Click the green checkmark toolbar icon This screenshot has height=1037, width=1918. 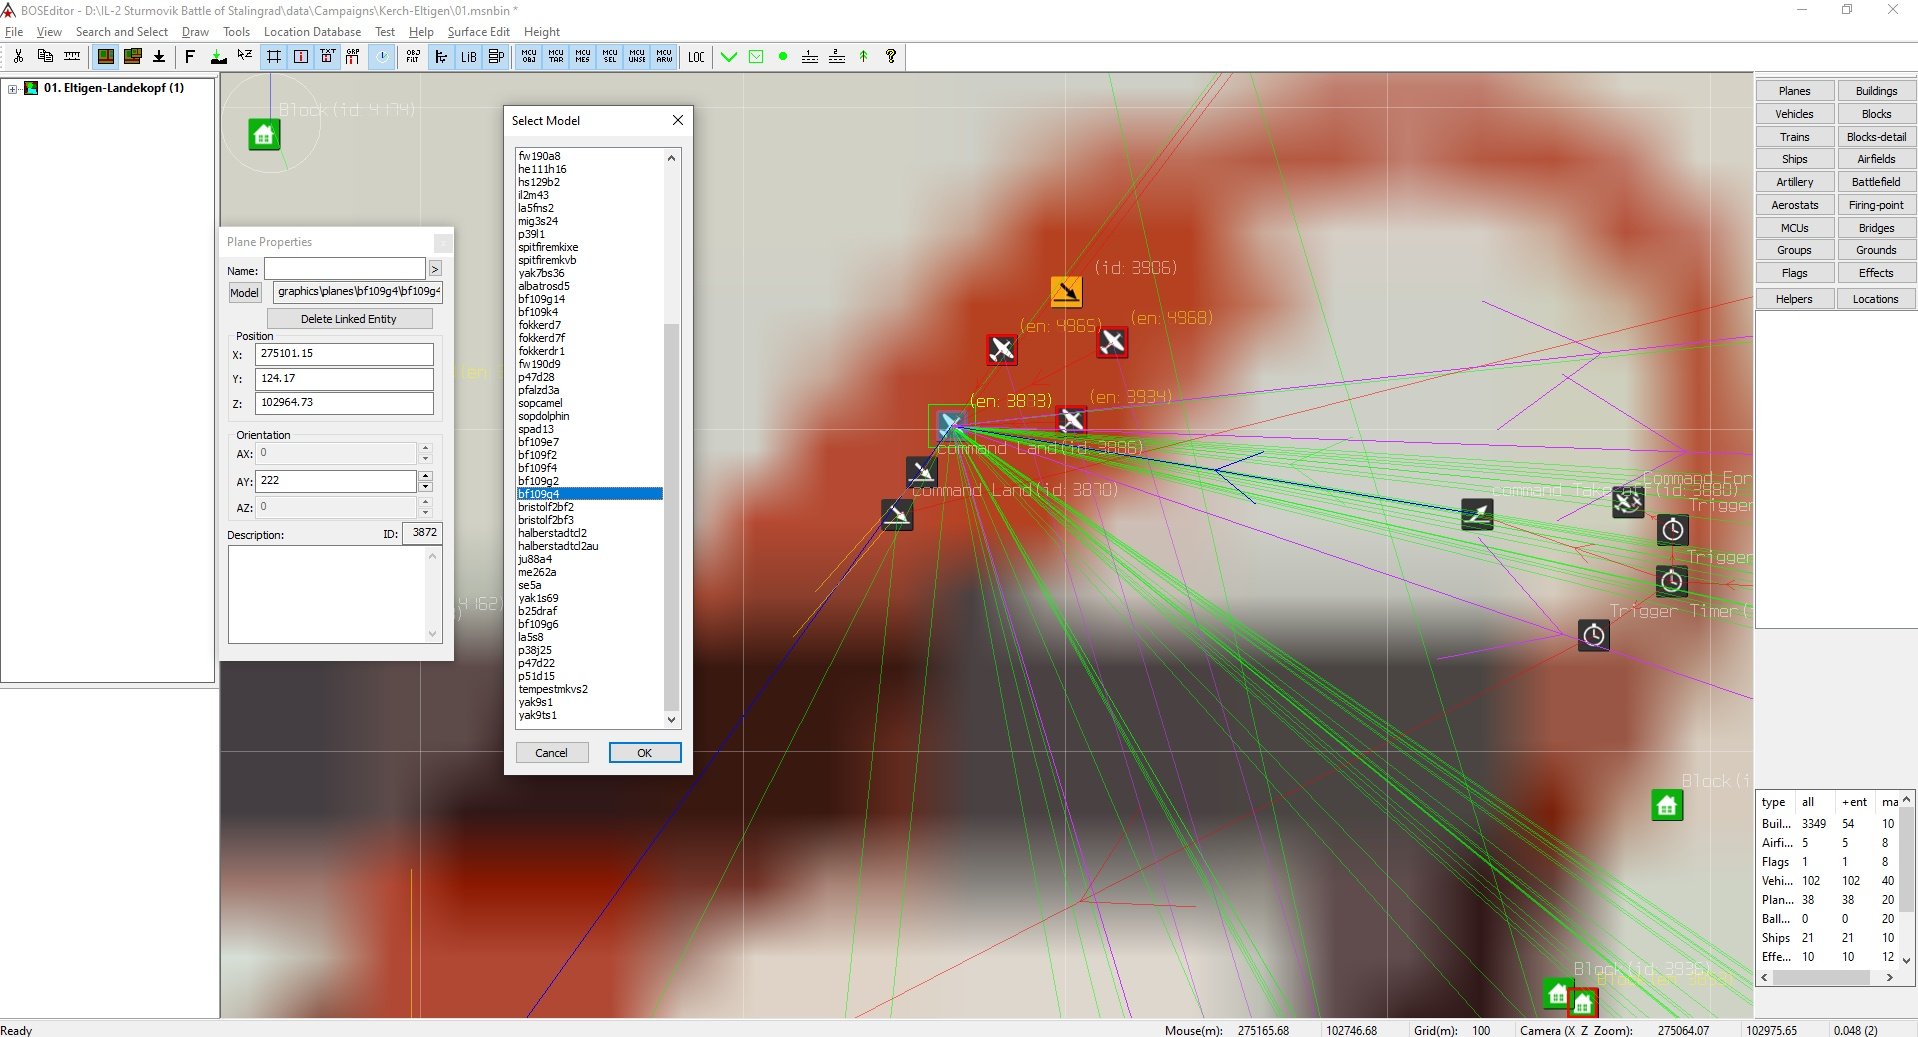[x=729, y=57]
